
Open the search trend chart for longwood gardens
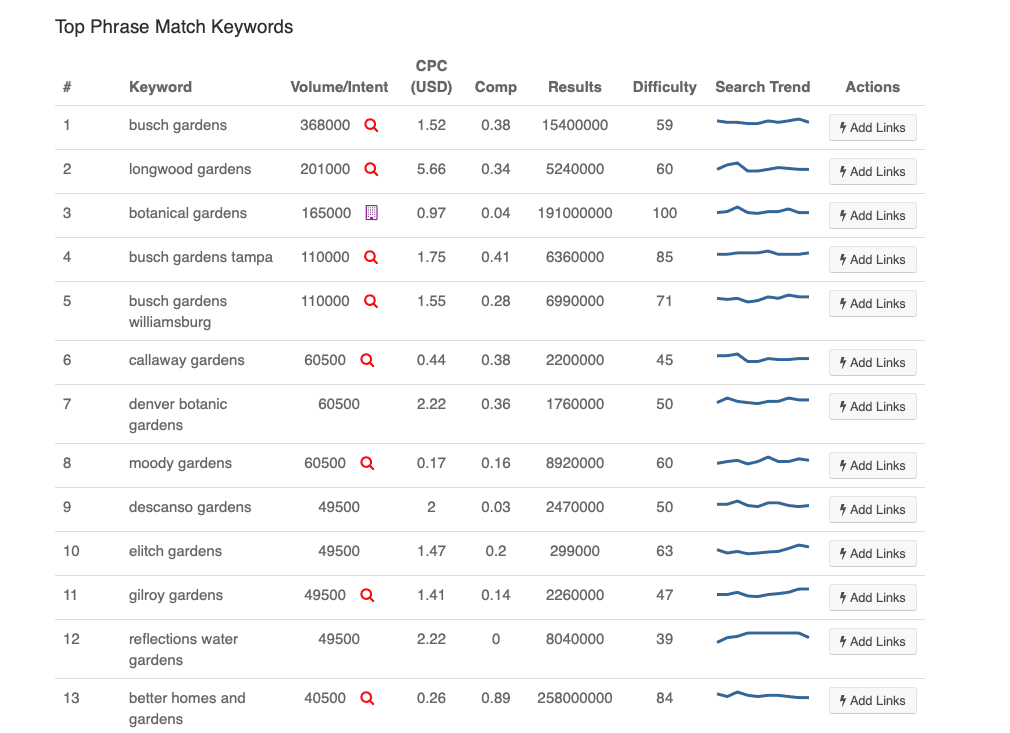[762, 168]
